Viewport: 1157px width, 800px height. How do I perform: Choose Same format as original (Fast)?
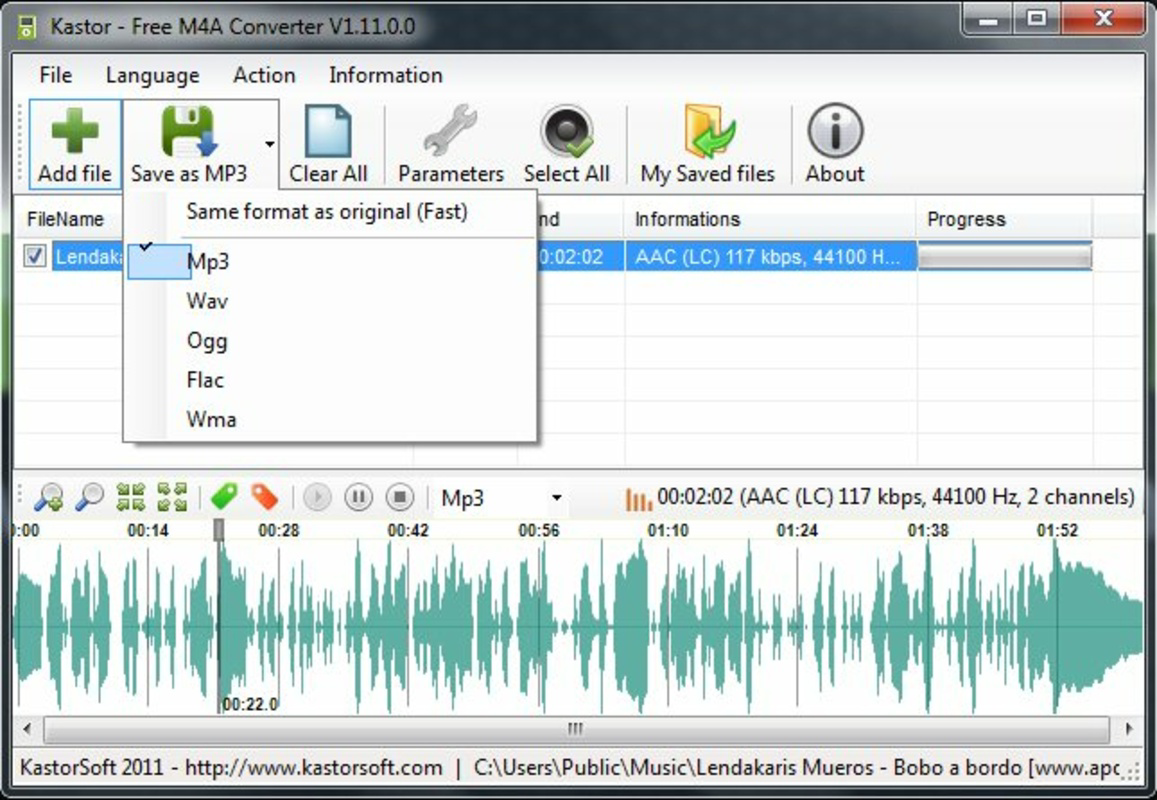tap(330, 212)
